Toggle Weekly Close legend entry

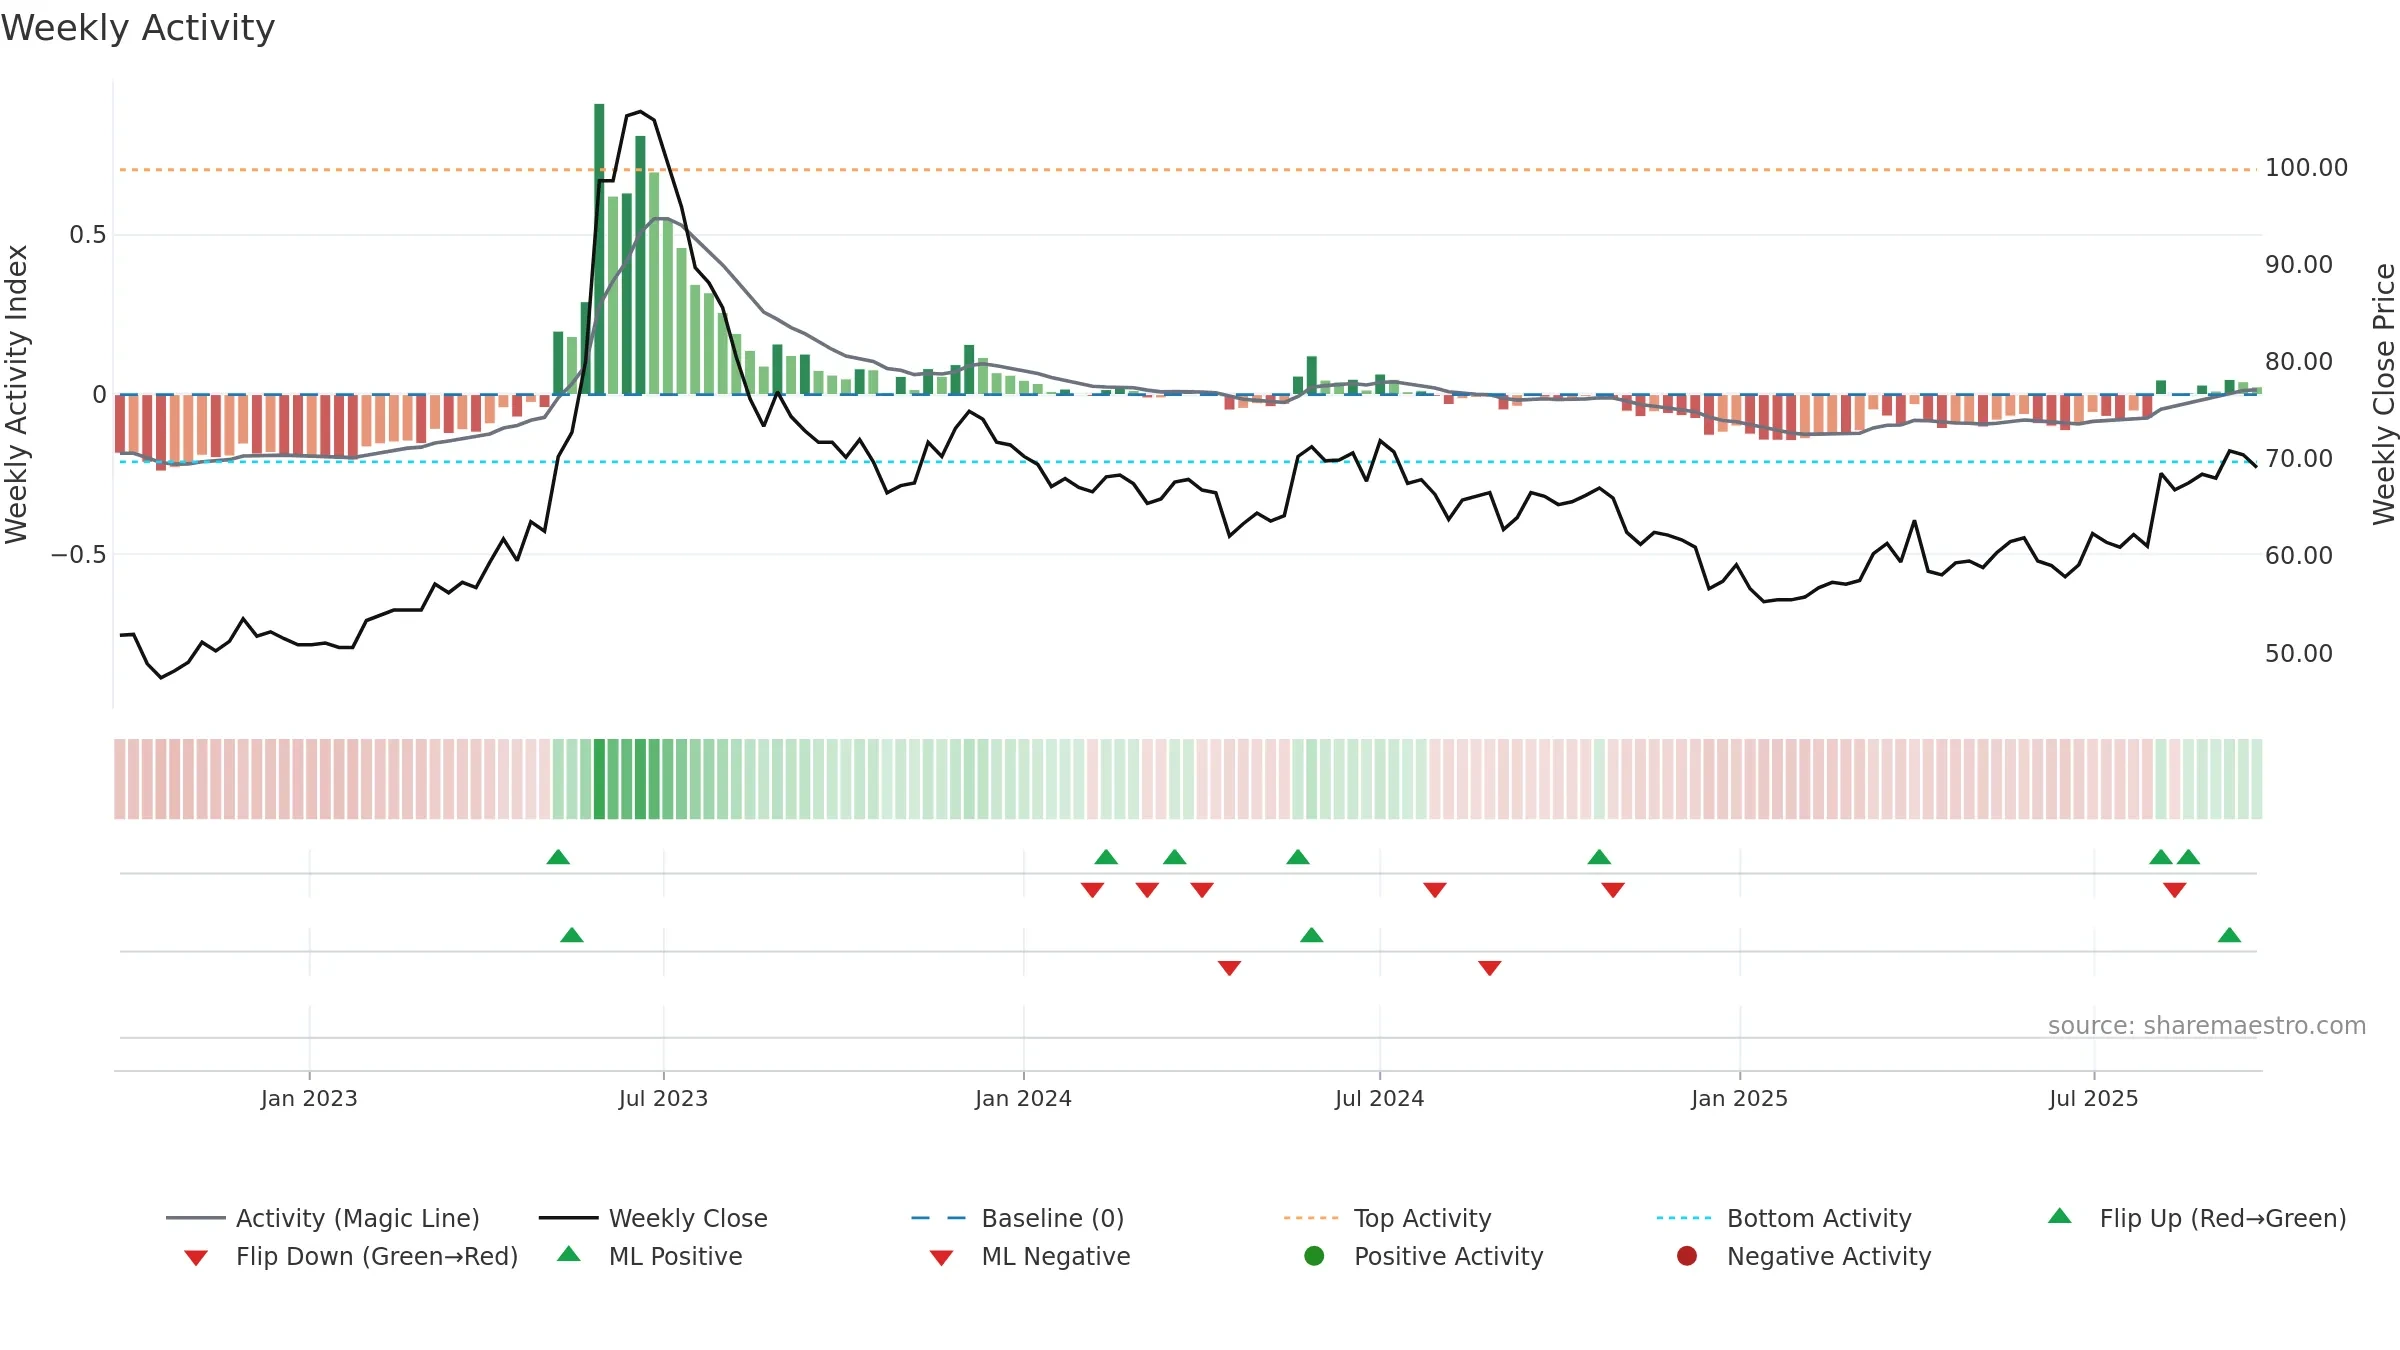(653, 1218)
